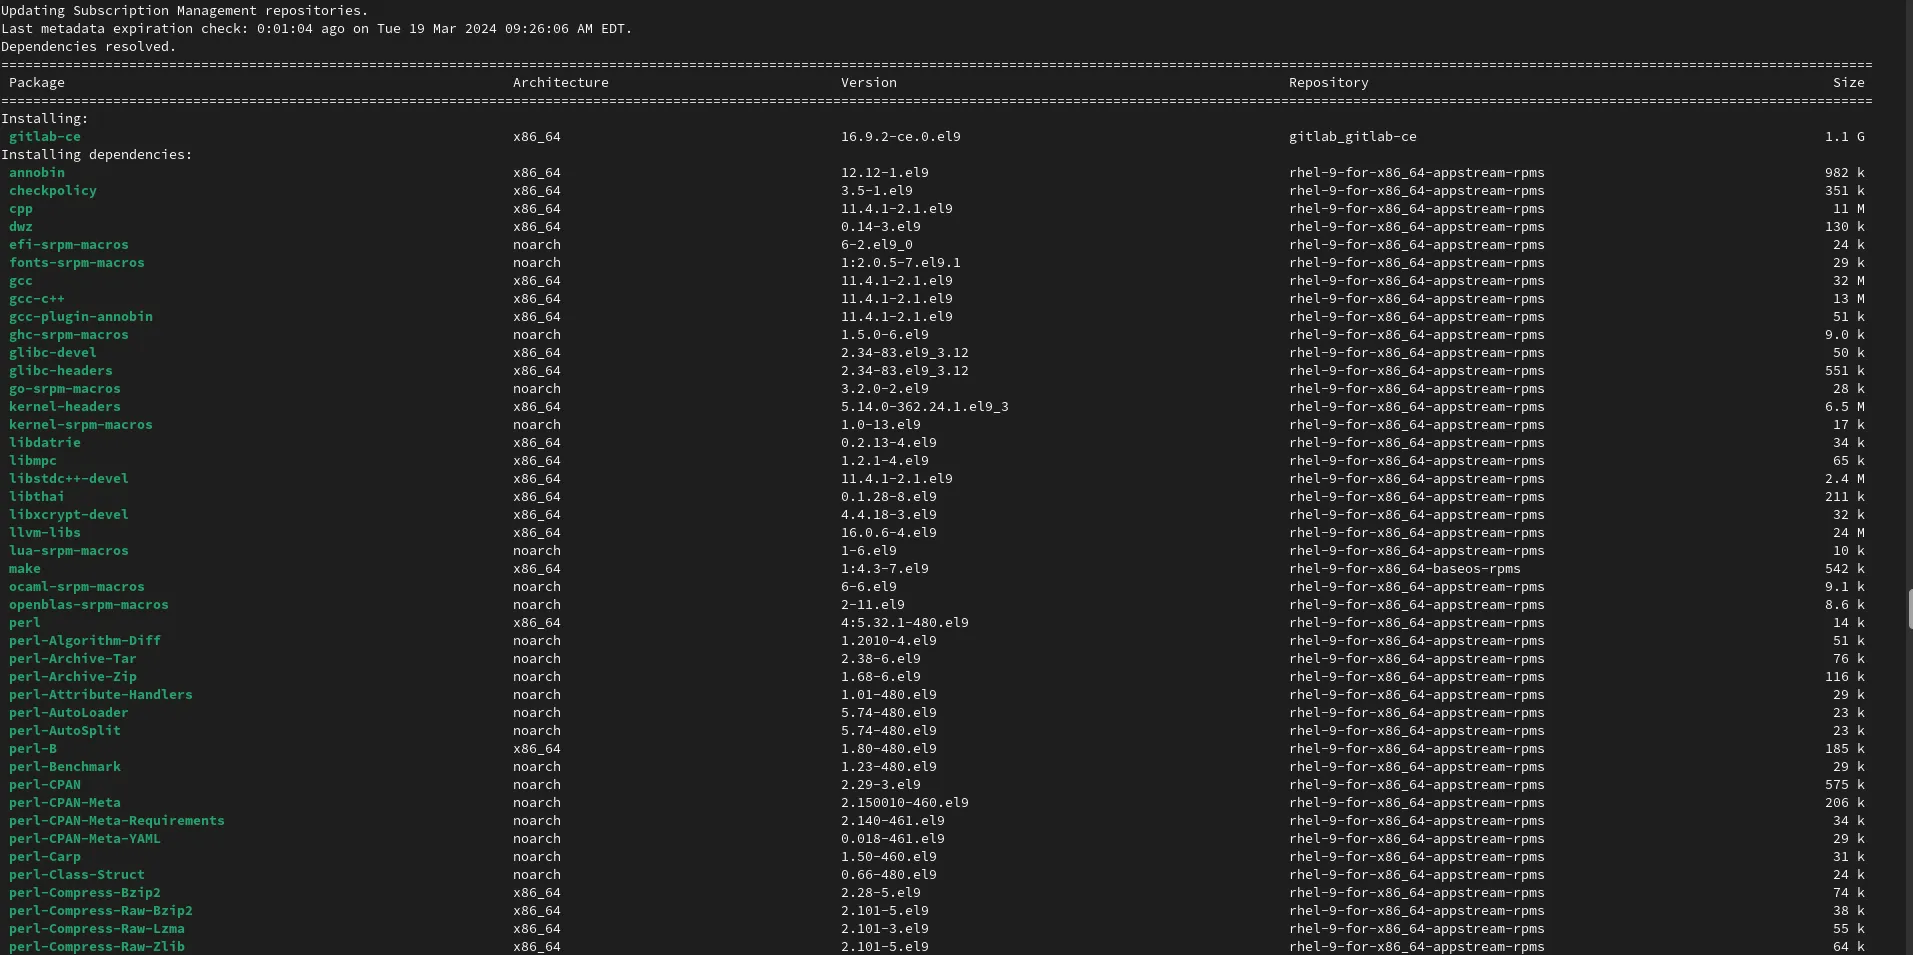Image resolution: width=1913 pixels, height=955 pixels.
Task: Click perl-Archive-Tar package name
Action: click(x=73, y=659)
